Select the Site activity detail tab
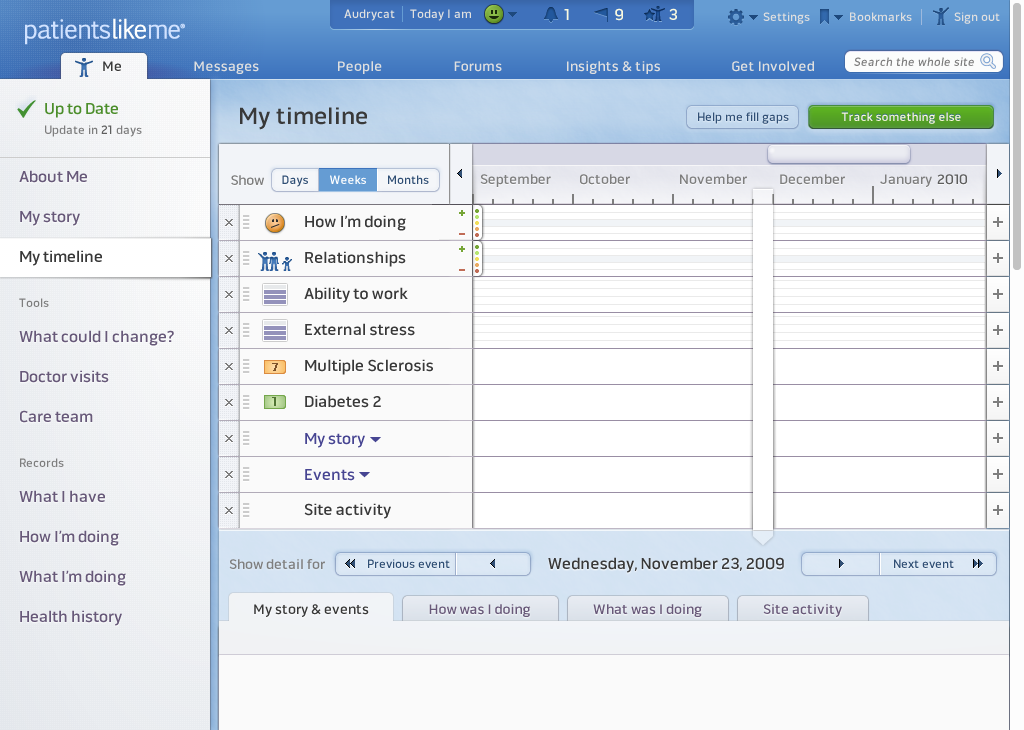Viewport: 1024px width, 730px height. point(803,609)
